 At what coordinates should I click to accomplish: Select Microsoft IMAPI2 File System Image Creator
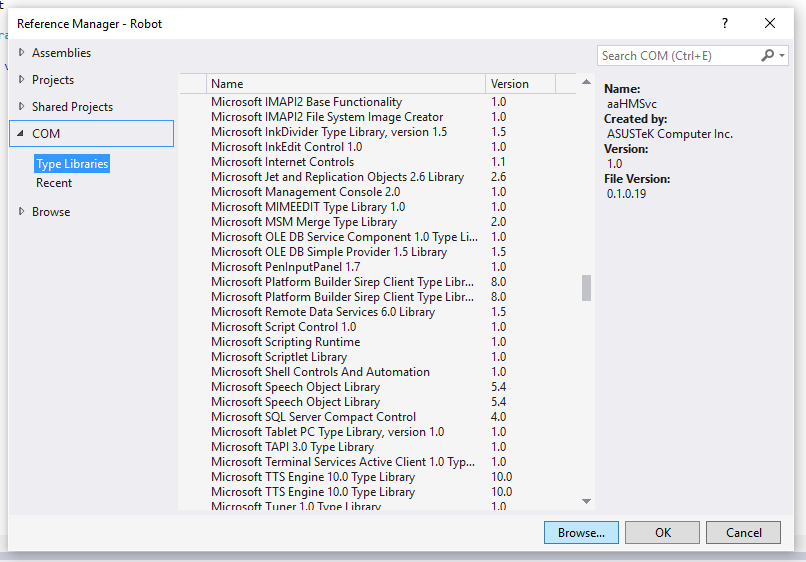378,117
